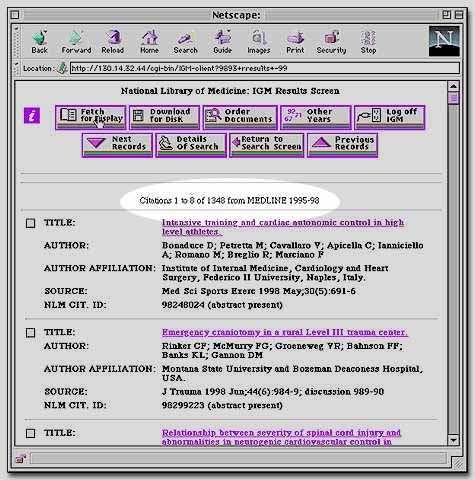The image size is (475, 480).
Task: Collapse the navigation toolbar via its handle
Action: coord(17,42)
